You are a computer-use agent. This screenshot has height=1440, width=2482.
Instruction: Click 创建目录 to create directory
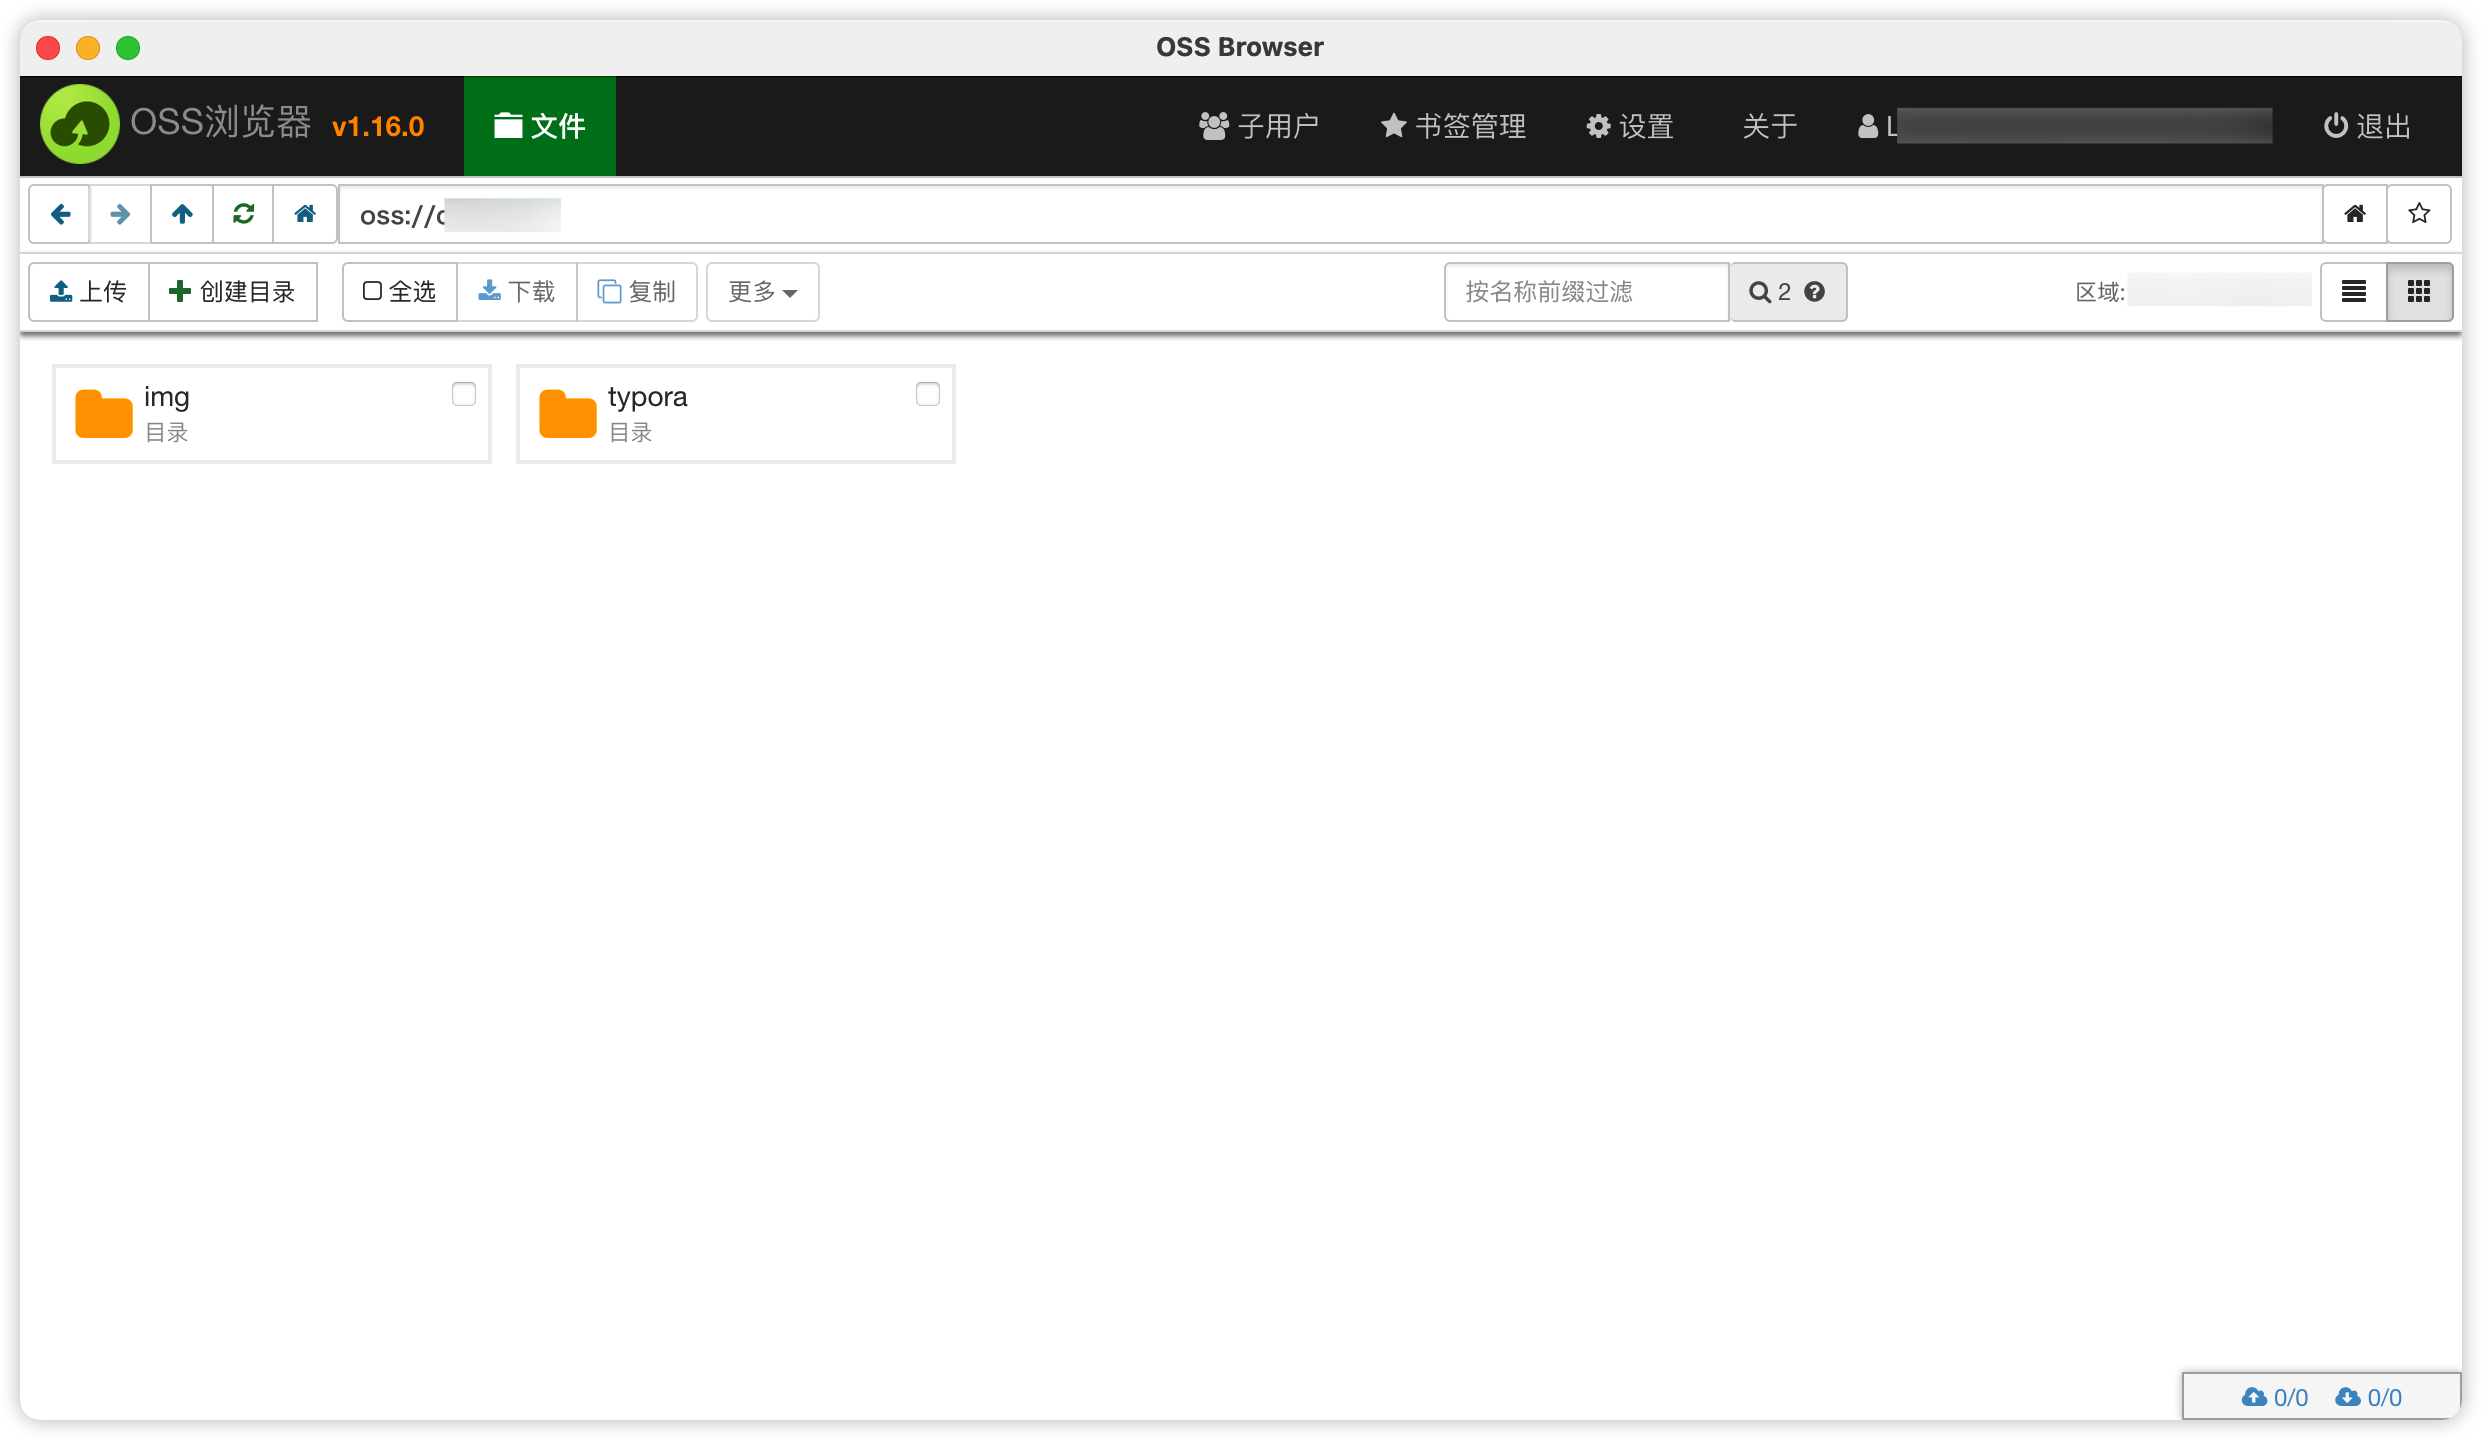click(233, 292)
